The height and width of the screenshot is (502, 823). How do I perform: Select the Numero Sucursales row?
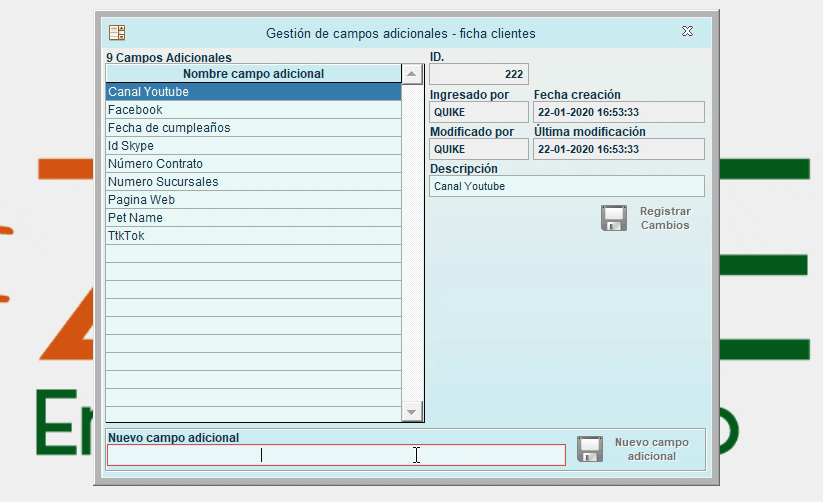tap(254, 182)
